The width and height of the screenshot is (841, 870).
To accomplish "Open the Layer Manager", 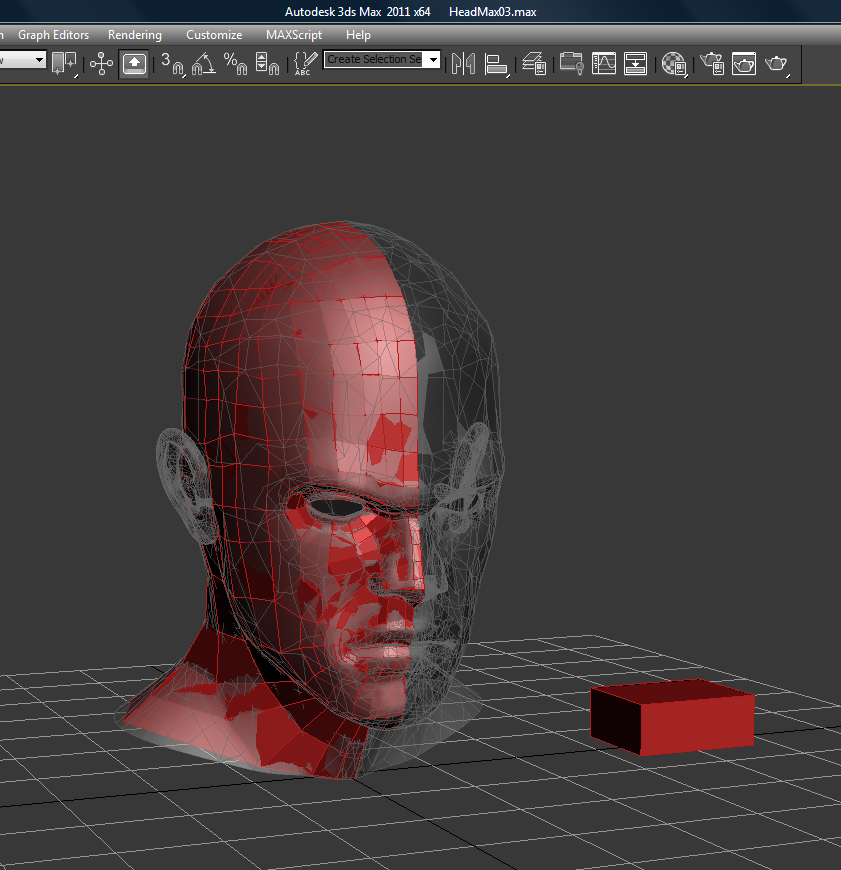I will [535, 63].
